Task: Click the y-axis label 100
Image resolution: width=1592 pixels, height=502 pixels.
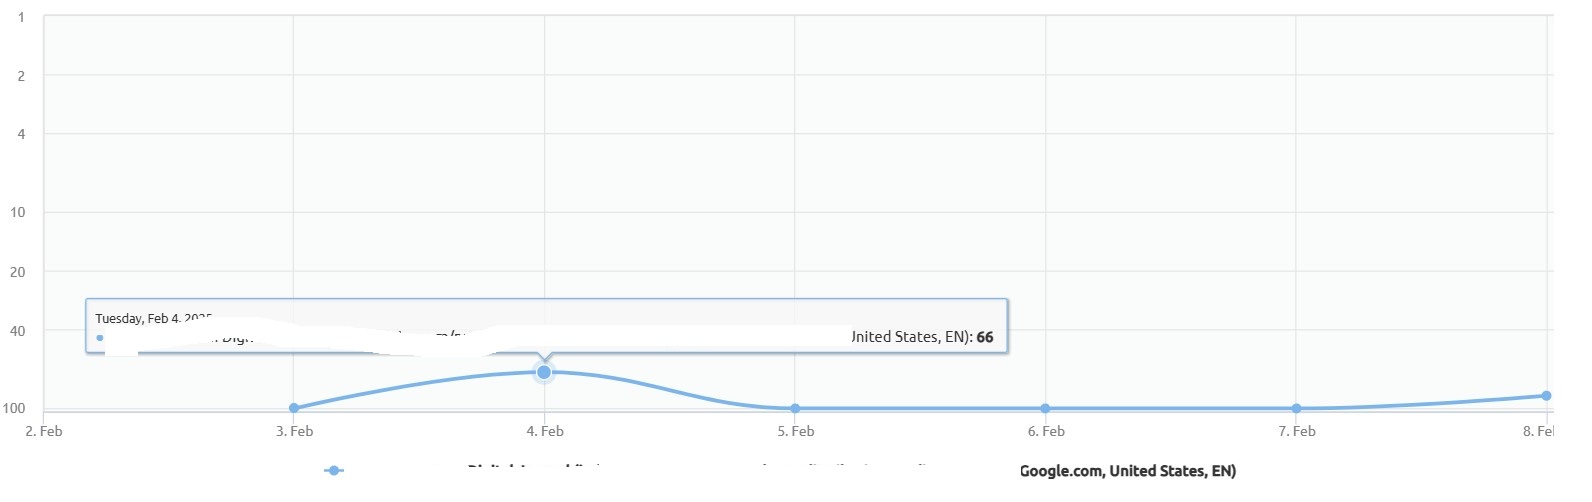Action: click(x=14, y=408)
